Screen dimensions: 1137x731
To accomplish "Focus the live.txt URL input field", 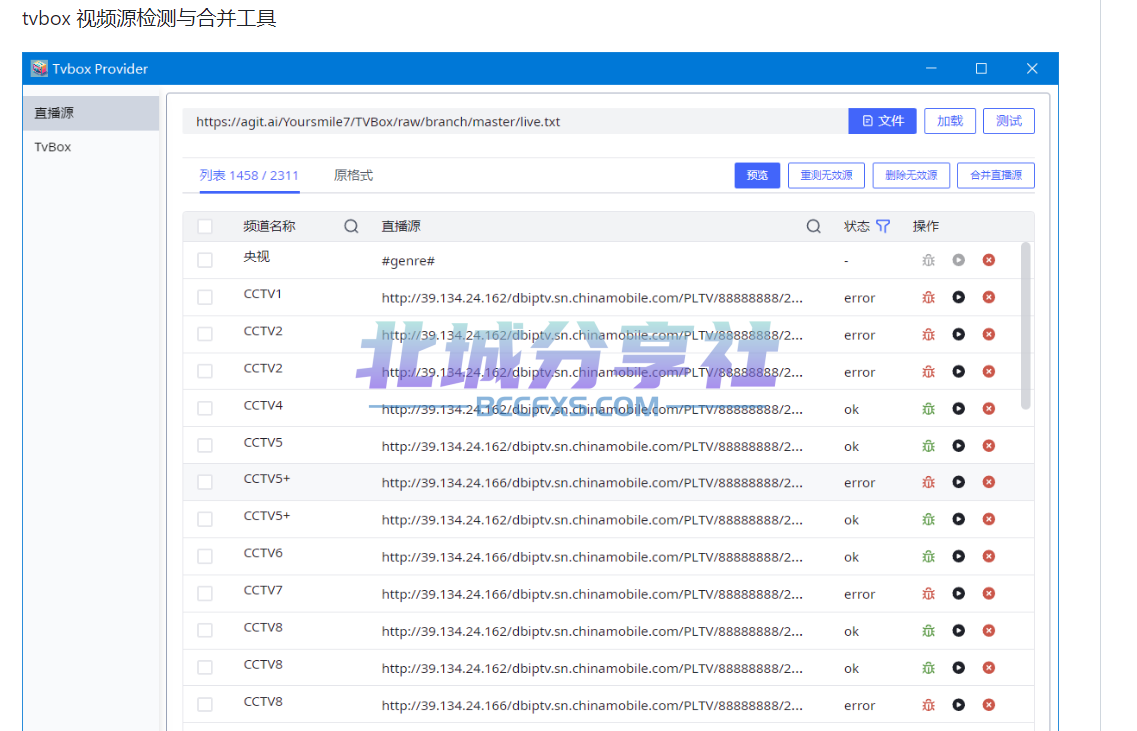I will coord(515,121).
